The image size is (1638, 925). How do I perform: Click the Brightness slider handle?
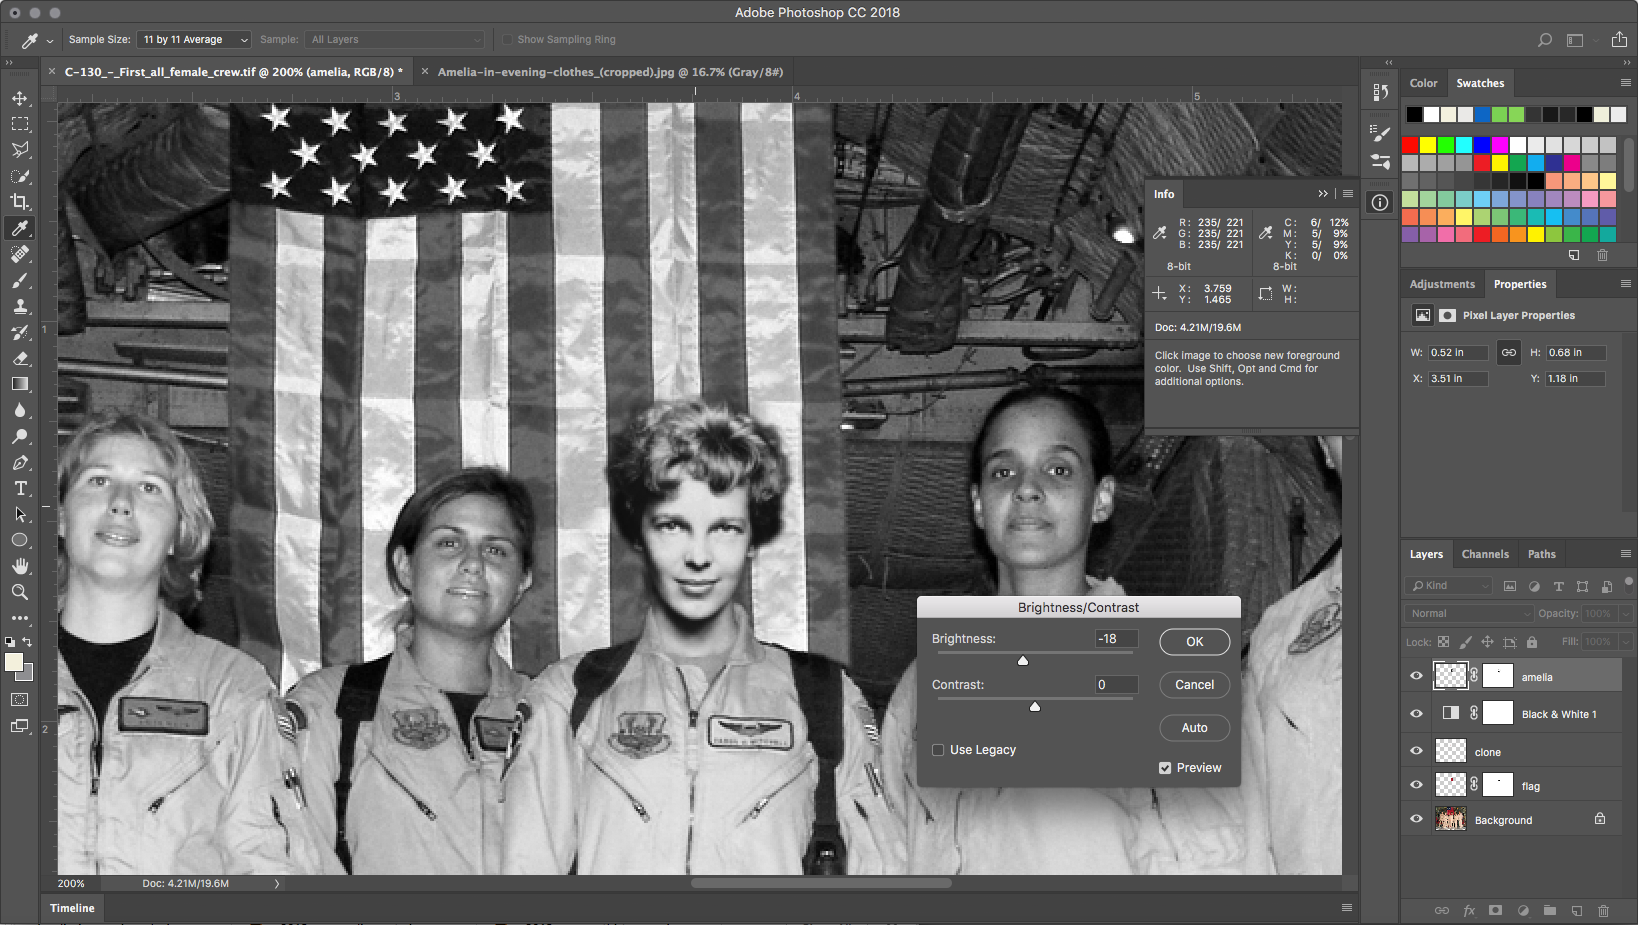point(1023,661)
